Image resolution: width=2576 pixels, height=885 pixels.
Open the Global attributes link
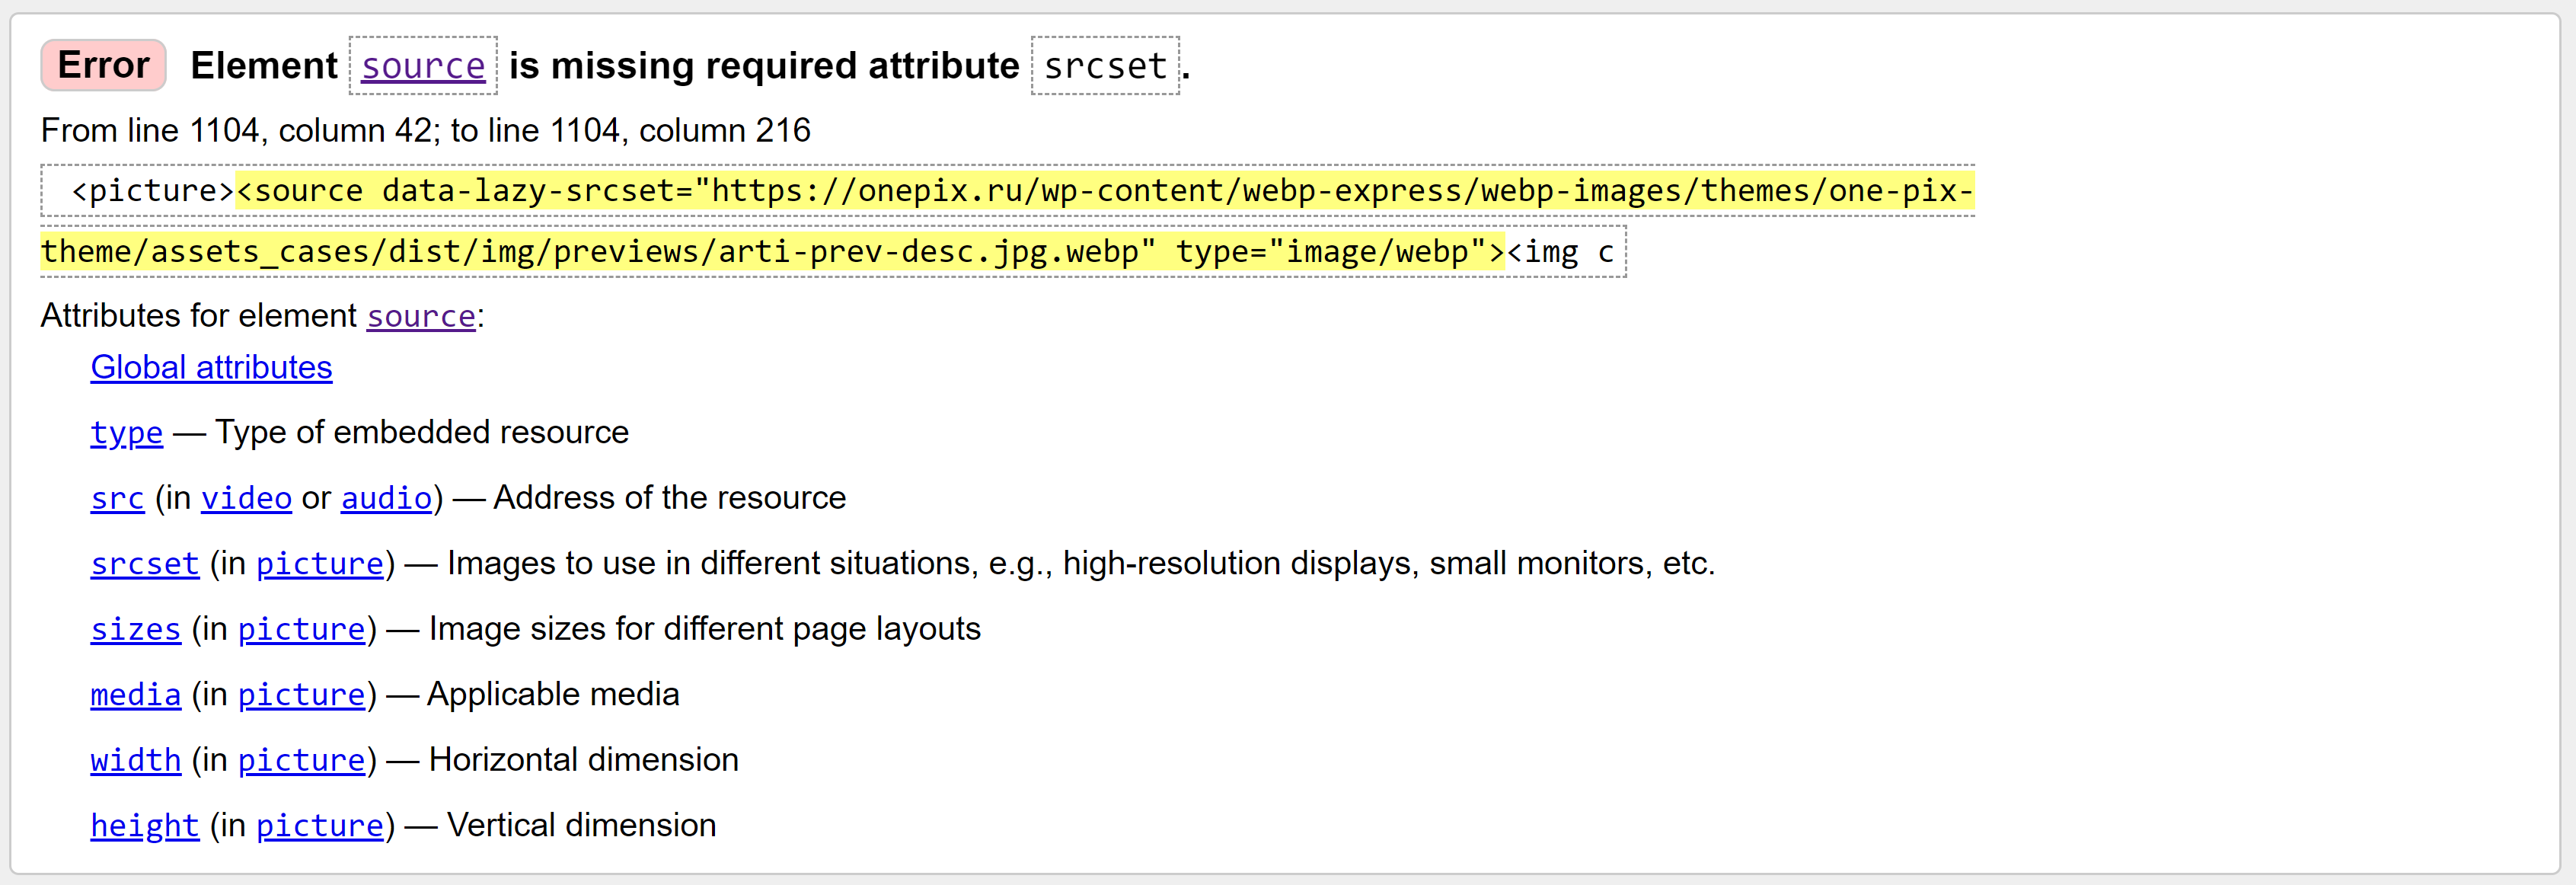pos(211,367)
